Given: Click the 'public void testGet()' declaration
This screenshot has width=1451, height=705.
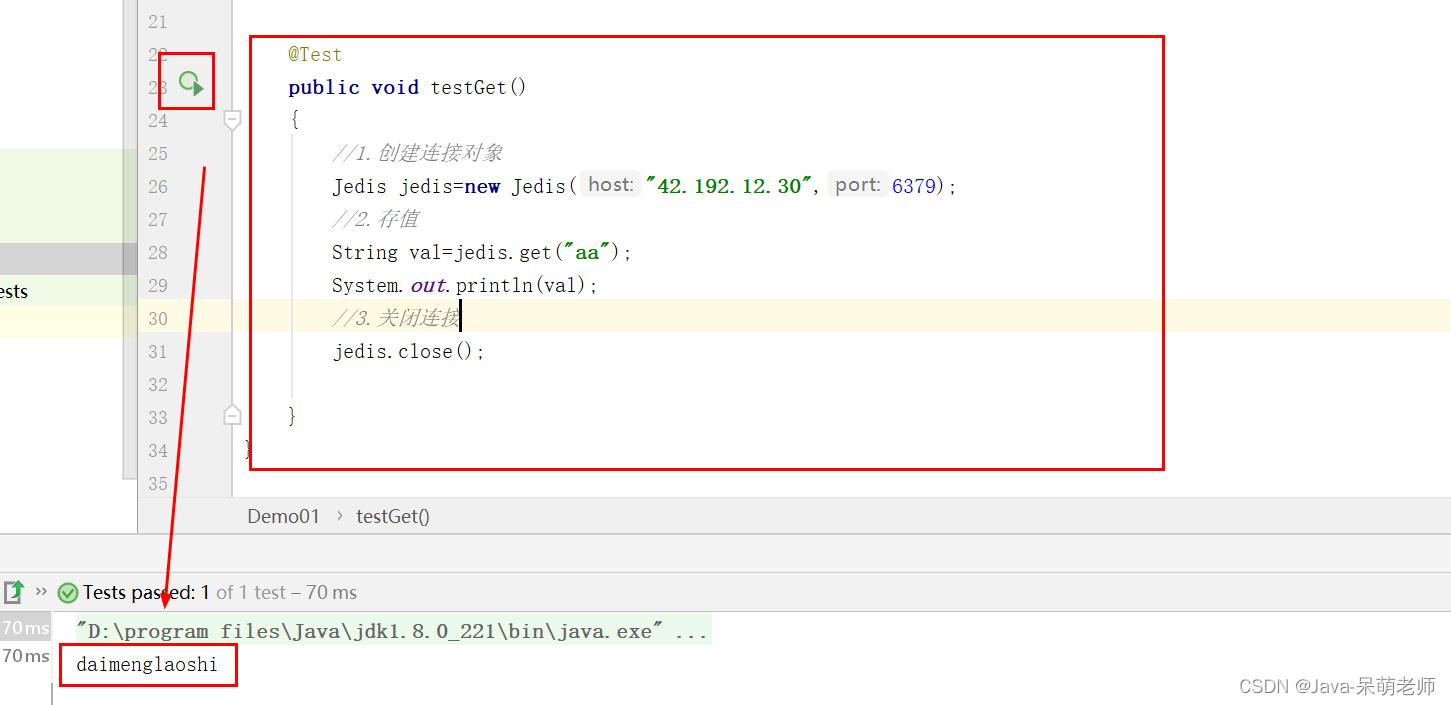Looking at the screenshot, I should click(407, 87).
